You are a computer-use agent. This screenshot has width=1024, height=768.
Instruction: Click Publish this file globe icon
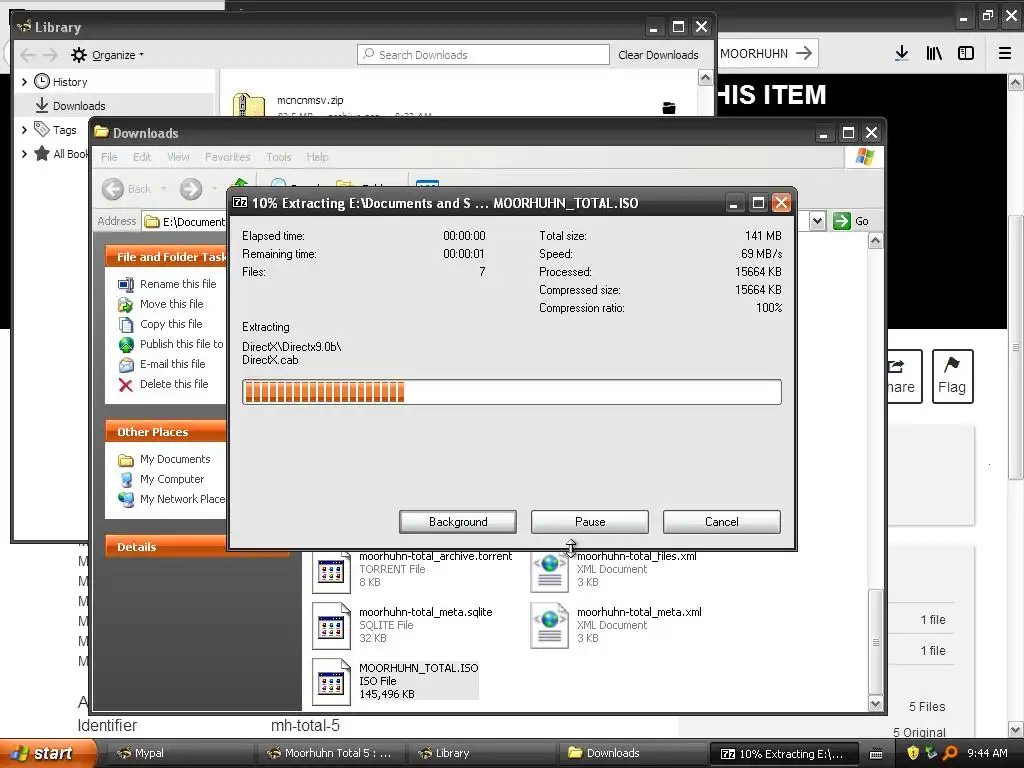126,345
